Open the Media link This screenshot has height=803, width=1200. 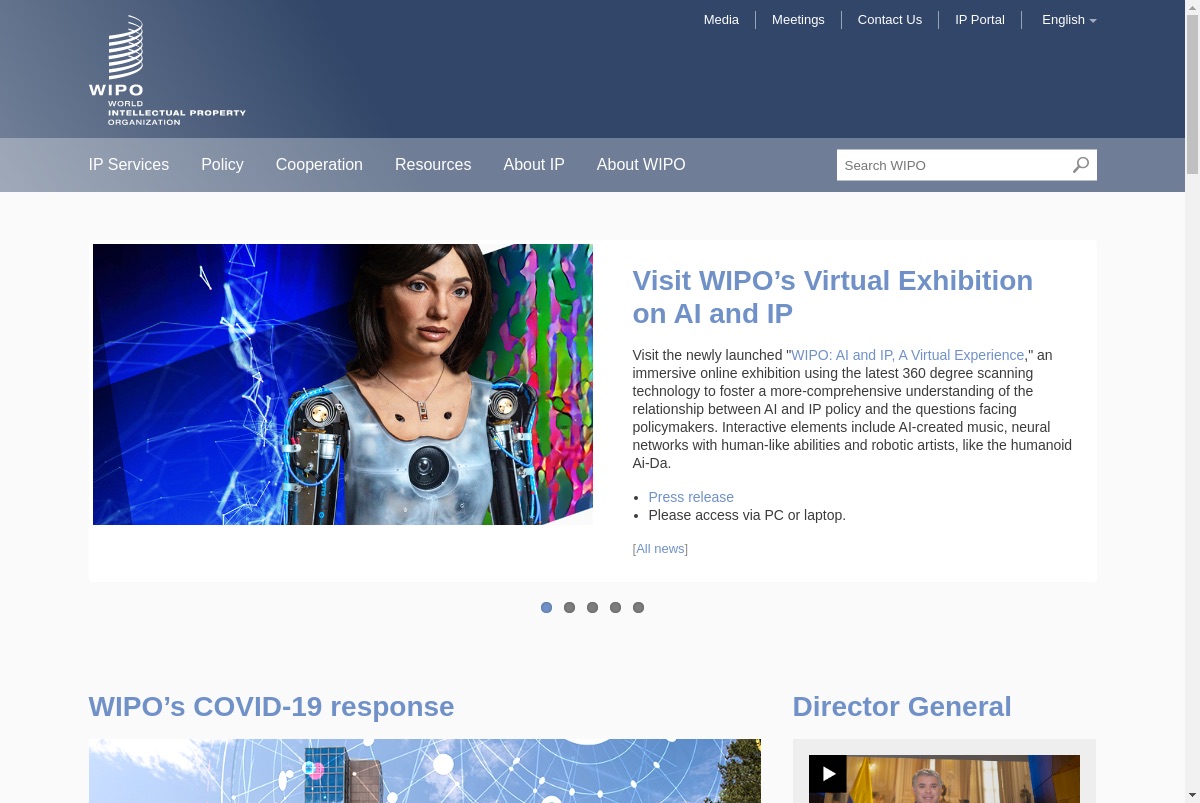click(x=721, y=20)
